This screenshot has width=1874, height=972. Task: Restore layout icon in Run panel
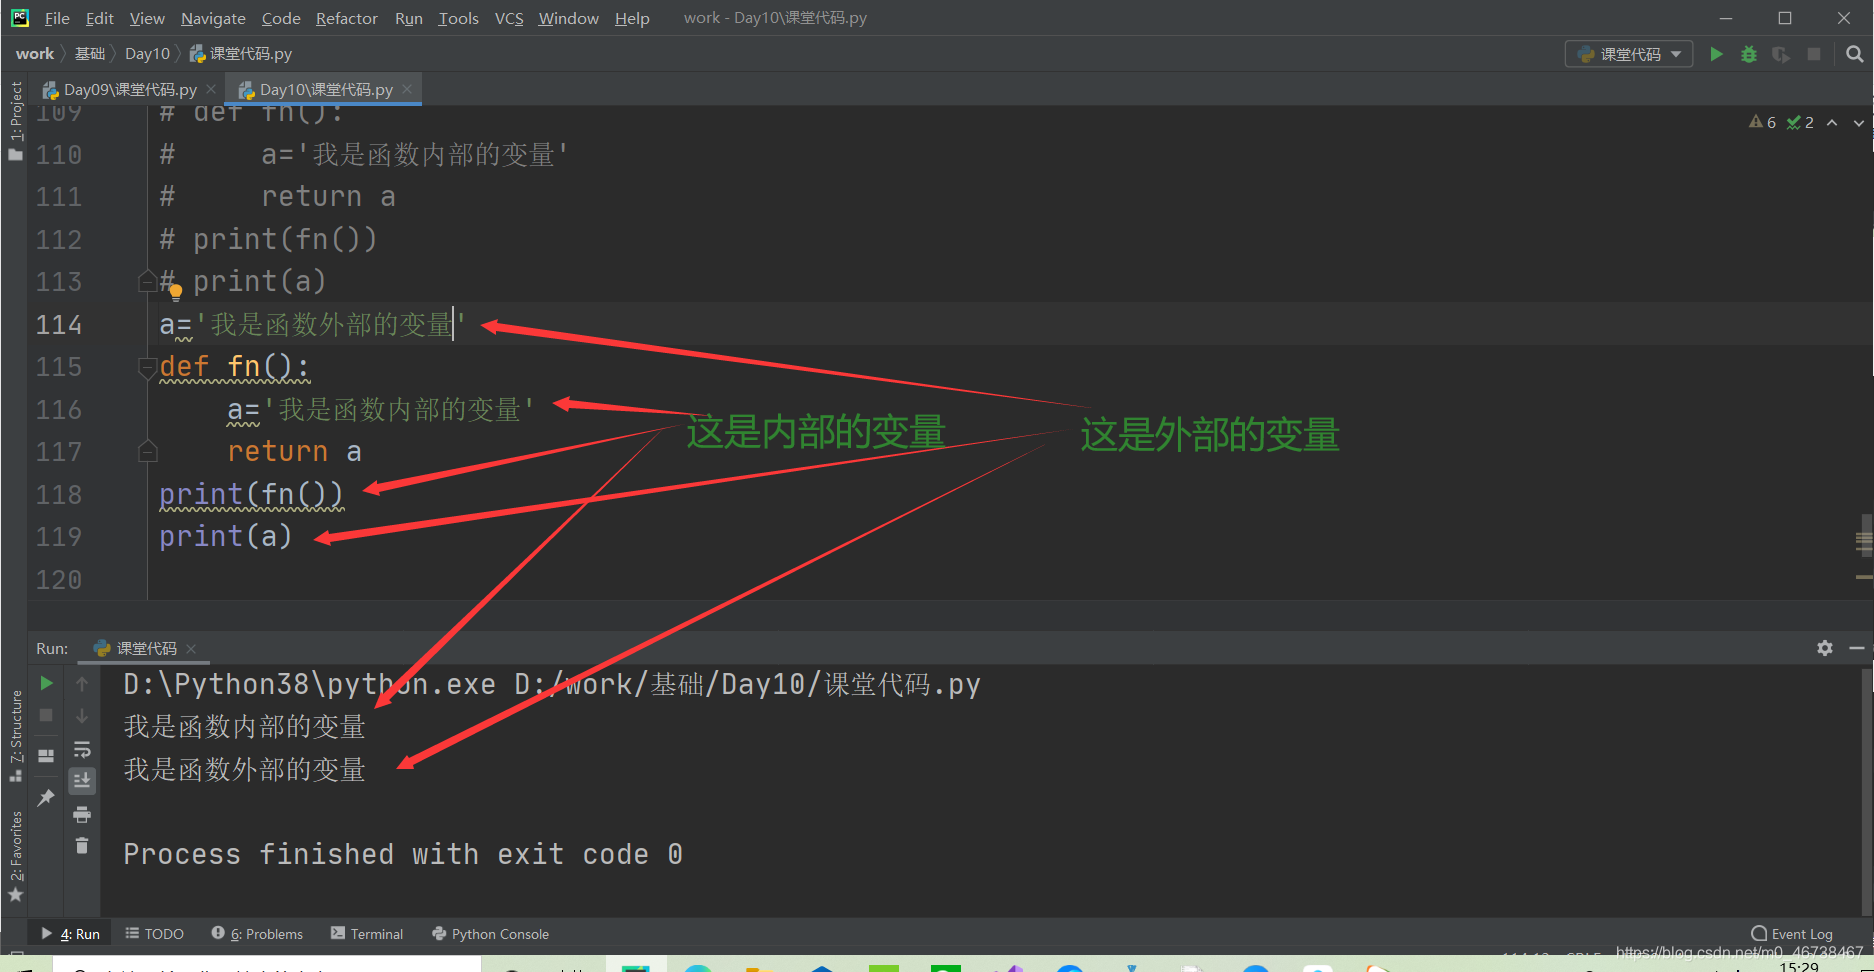coord(46,755)
